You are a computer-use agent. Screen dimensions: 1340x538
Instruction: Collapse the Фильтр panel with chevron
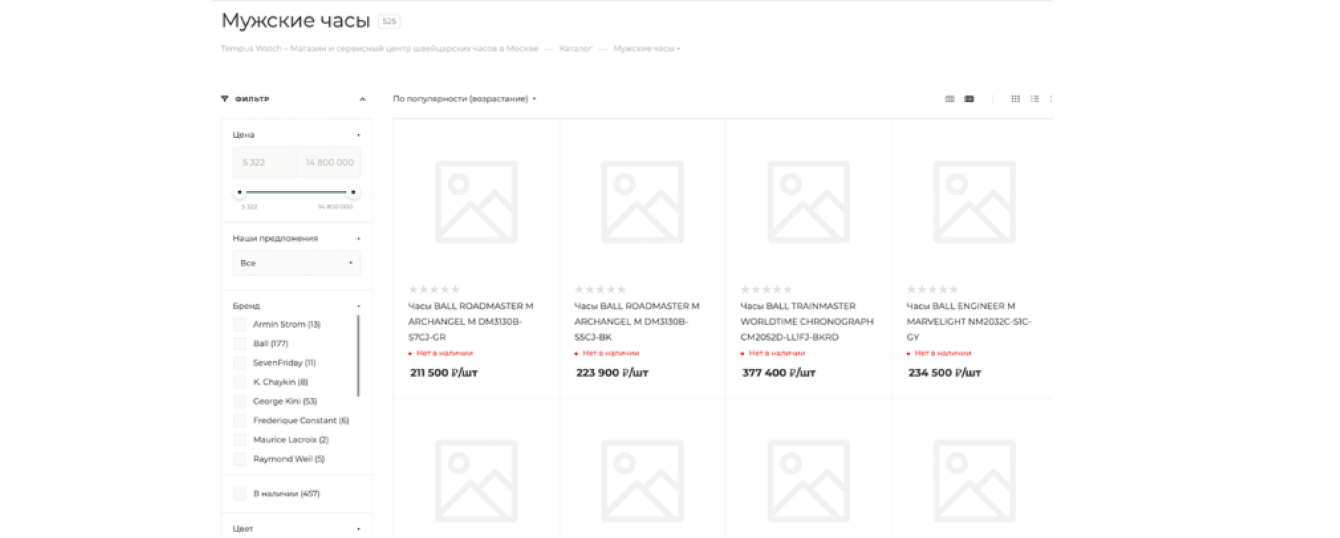click(362, 99)
